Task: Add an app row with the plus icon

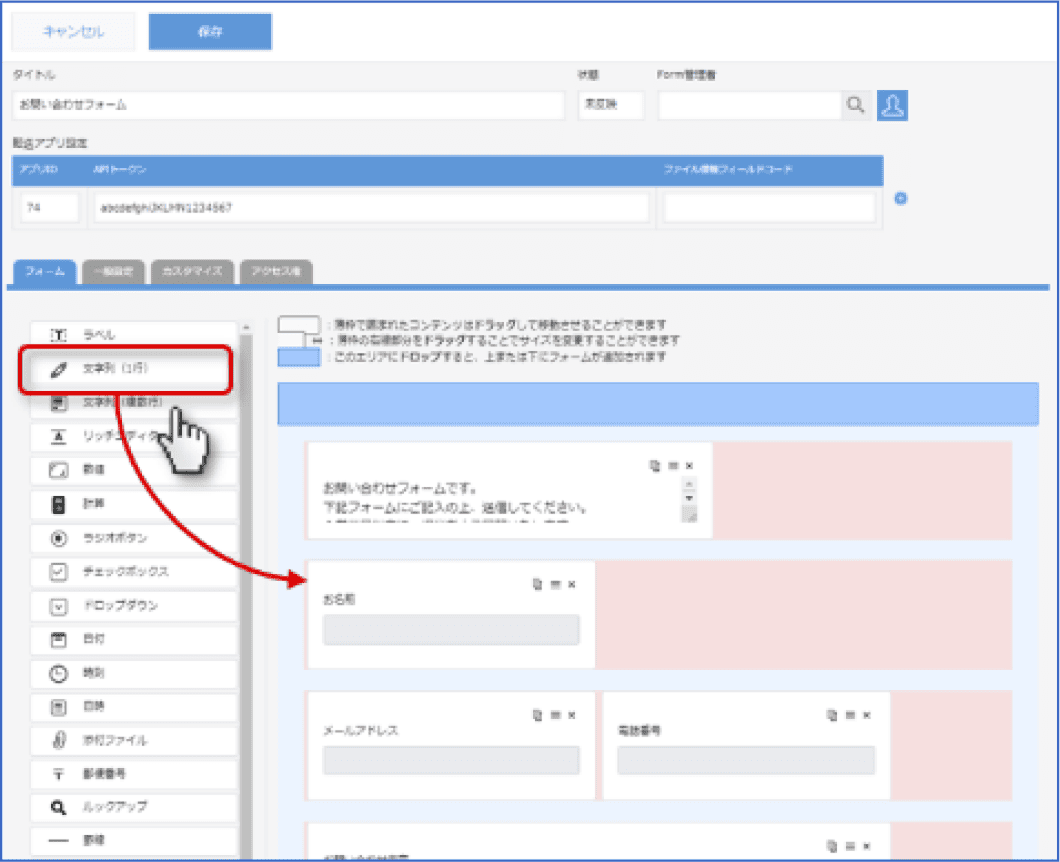Action: (900, 199)
